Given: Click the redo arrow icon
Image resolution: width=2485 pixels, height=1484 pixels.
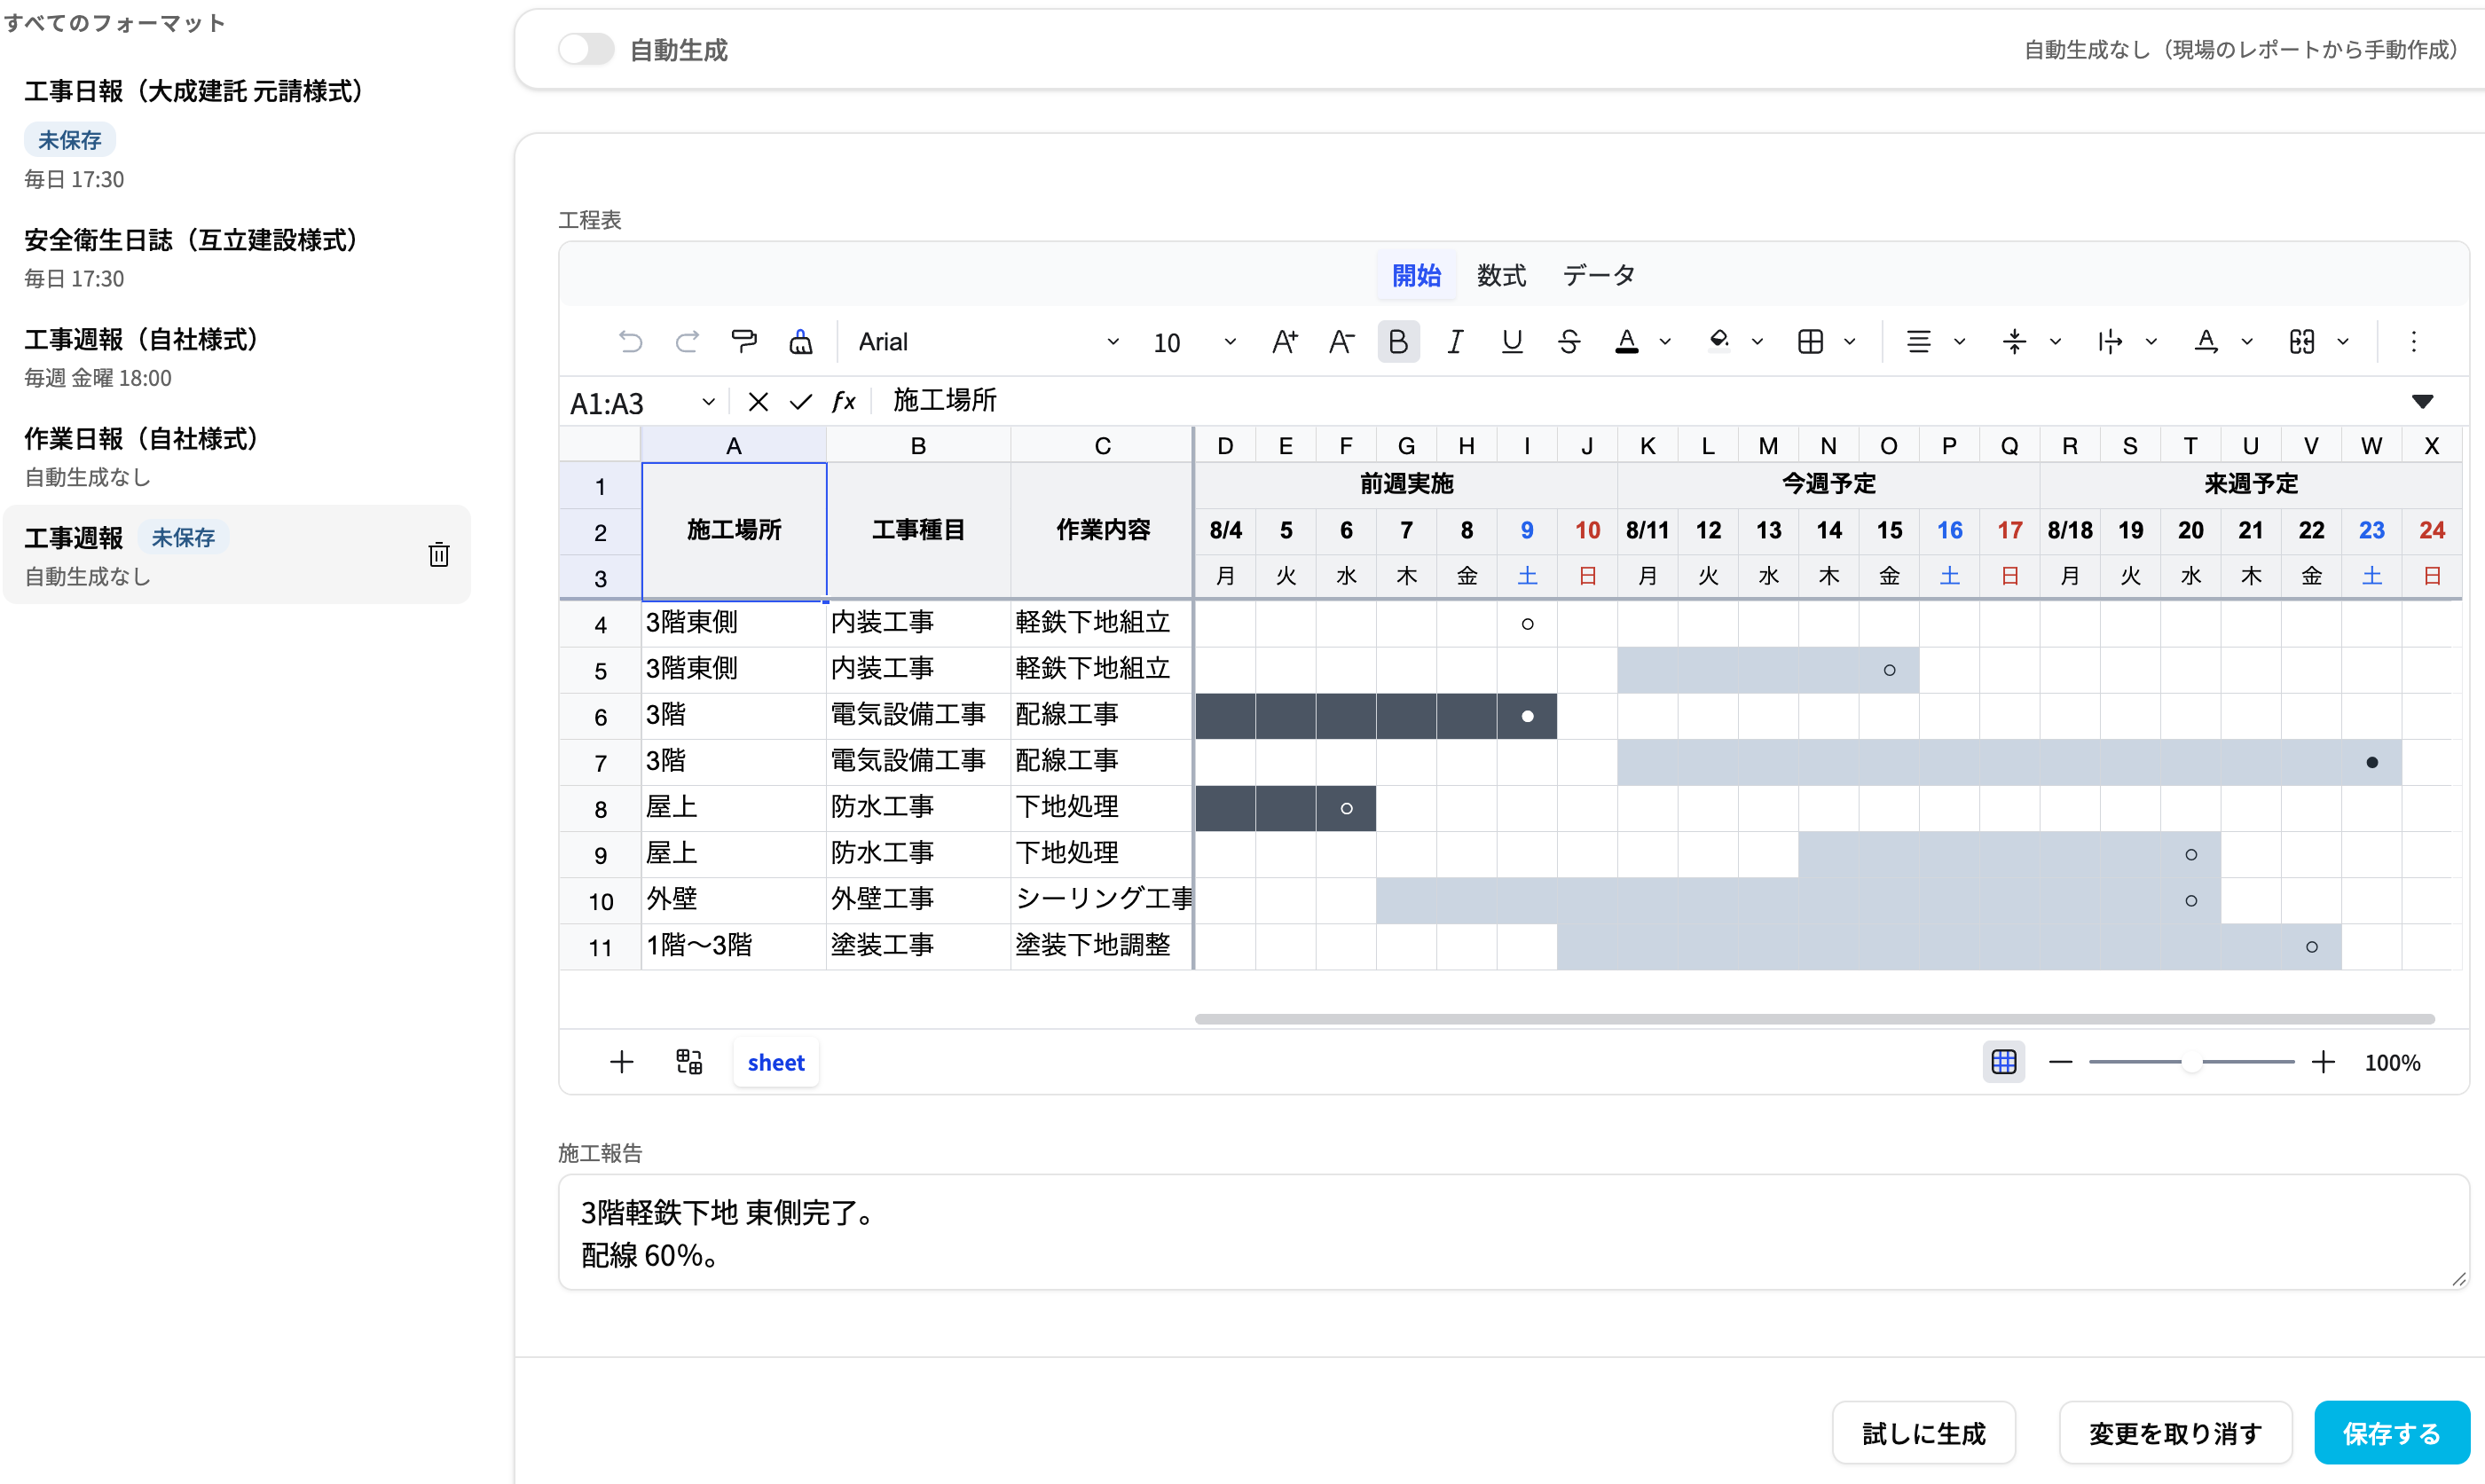Looking at the screenshot, I should click(x=687, y=342).
